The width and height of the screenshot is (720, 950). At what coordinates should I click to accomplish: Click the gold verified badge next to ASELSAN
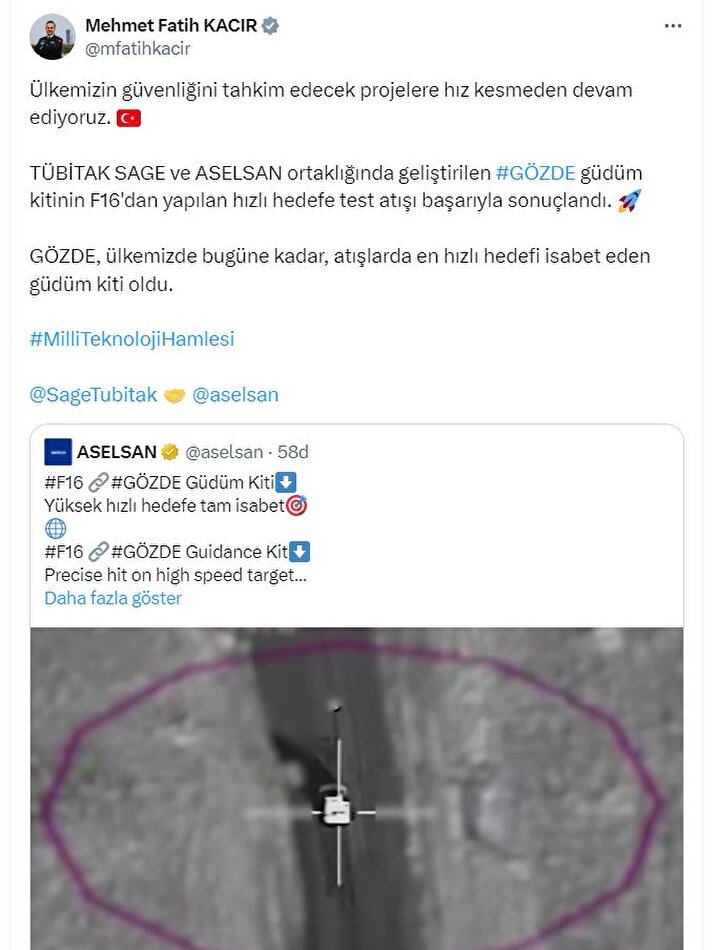(x=170, y=452)
